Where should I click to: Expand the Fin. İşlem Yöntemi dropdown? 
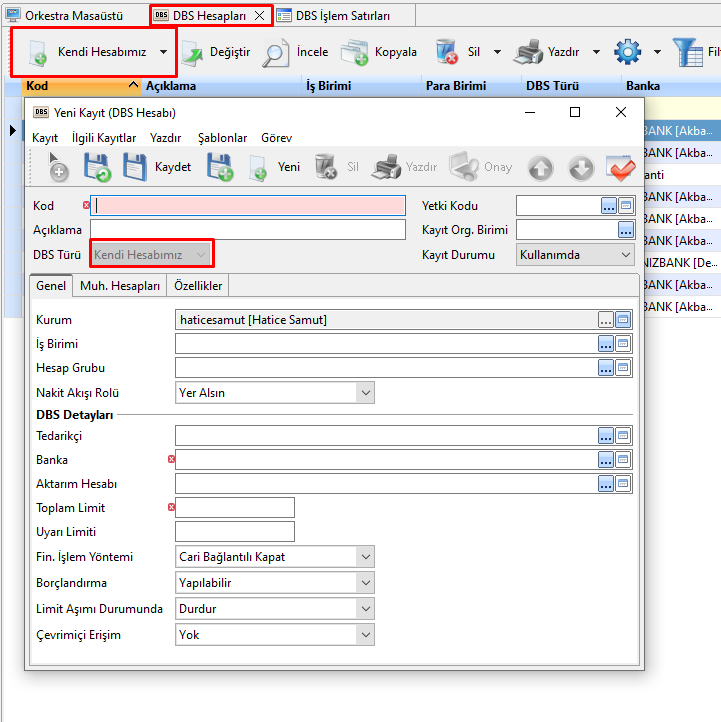pos(274,557)
